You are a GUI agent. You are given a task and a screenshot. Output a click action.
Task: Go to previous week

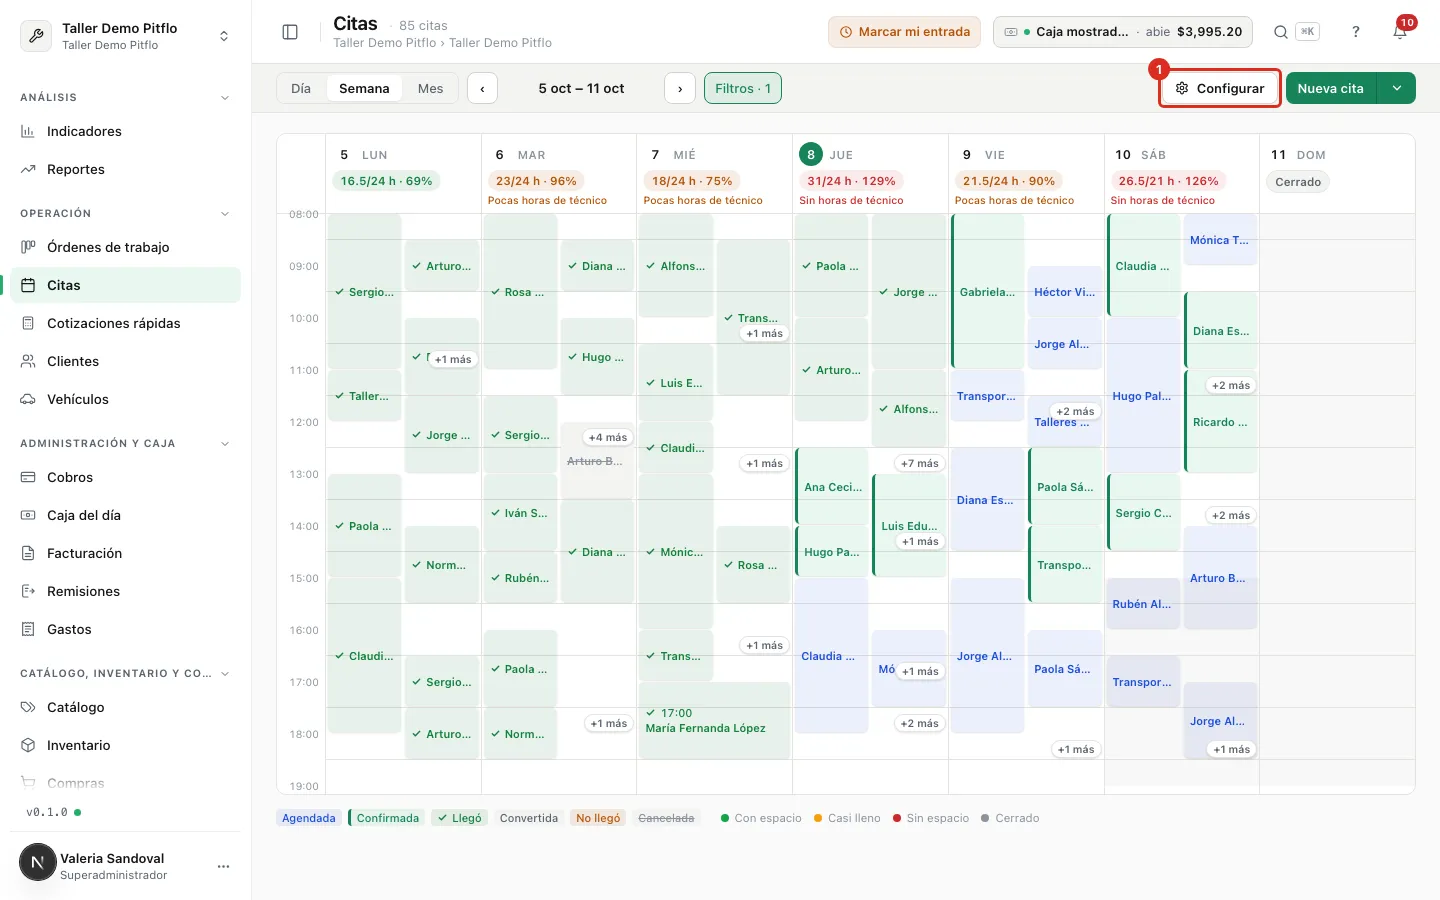click(x=482, y=88)
